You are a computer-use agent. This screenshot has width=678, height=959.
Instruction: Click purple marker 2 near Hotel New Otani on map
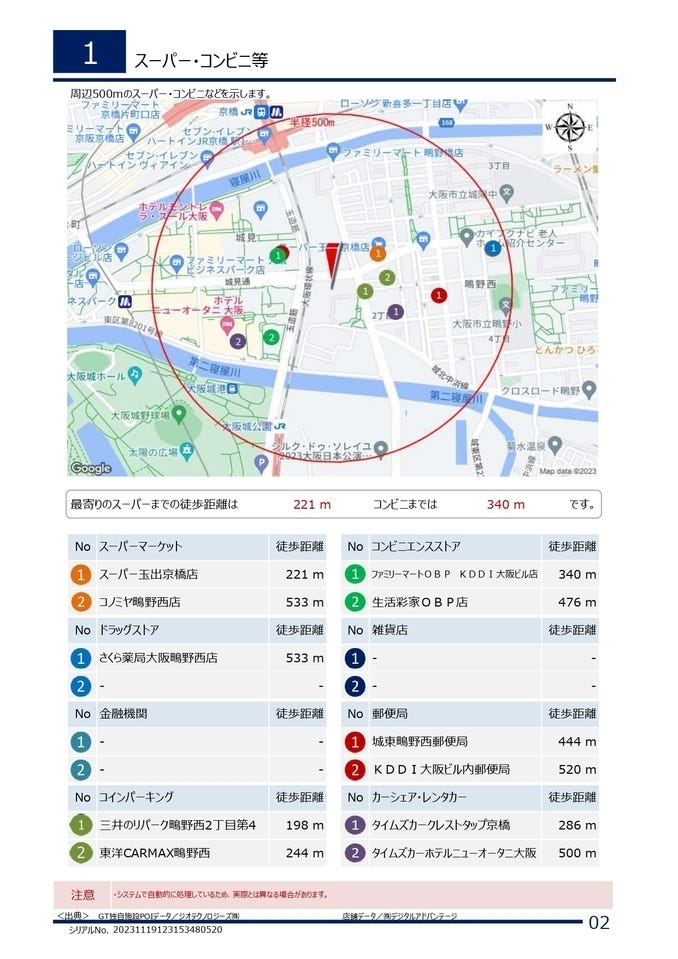coord(238,341)
